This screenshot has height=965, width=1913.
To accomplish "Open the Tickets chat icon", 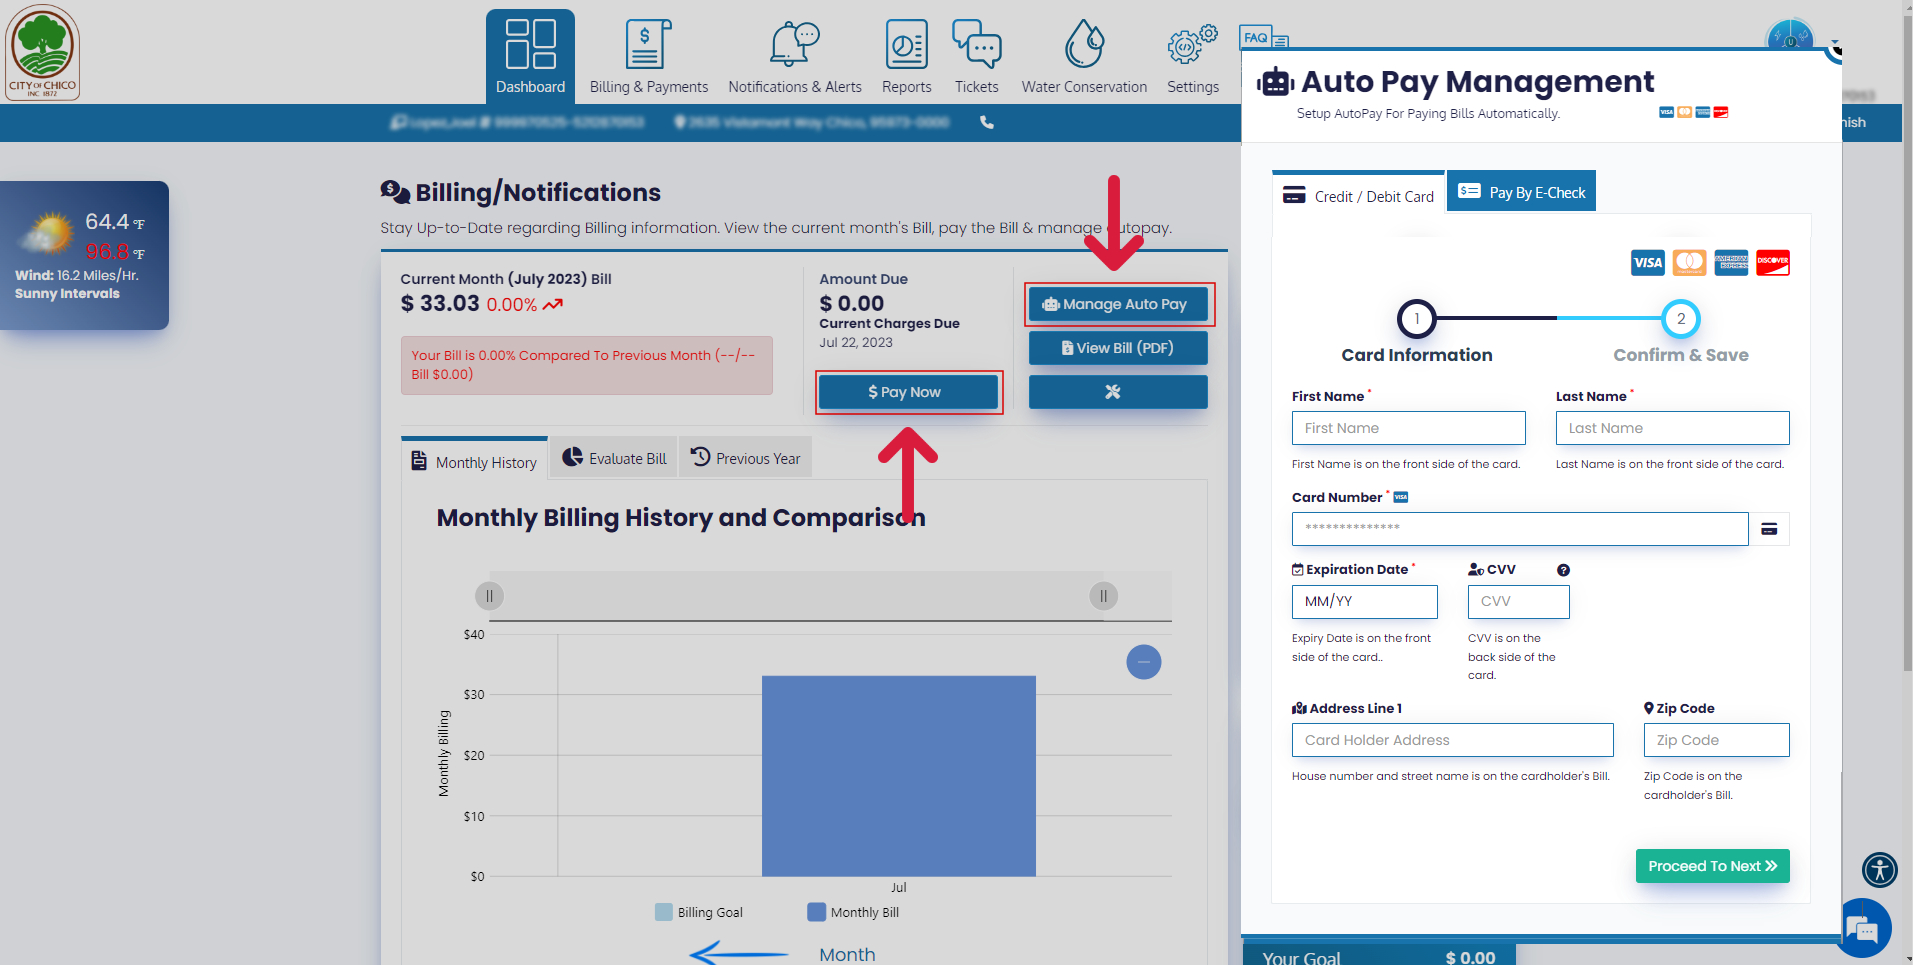I will (976, 46).
